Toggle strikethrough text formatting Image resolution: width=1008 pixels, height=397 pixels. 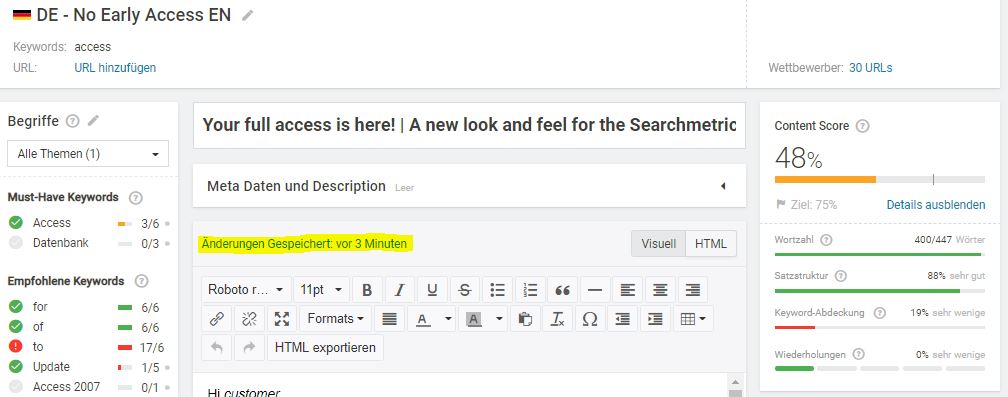pyautogui.click(x=465, y=290)
